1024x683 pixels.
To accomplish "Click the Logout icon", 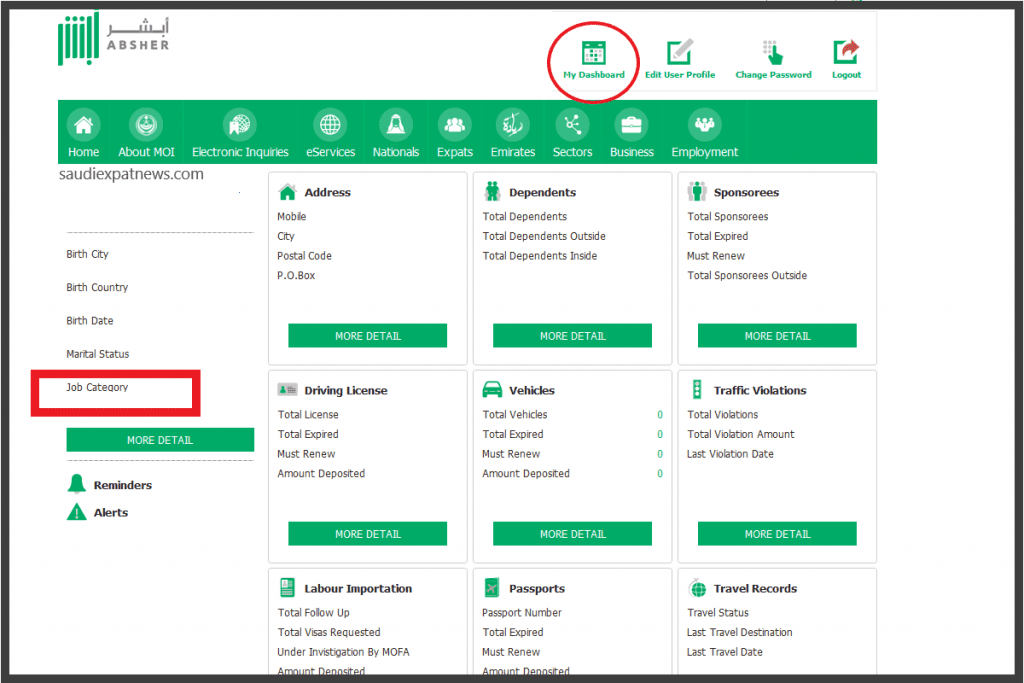I will (x=846, y=52).
